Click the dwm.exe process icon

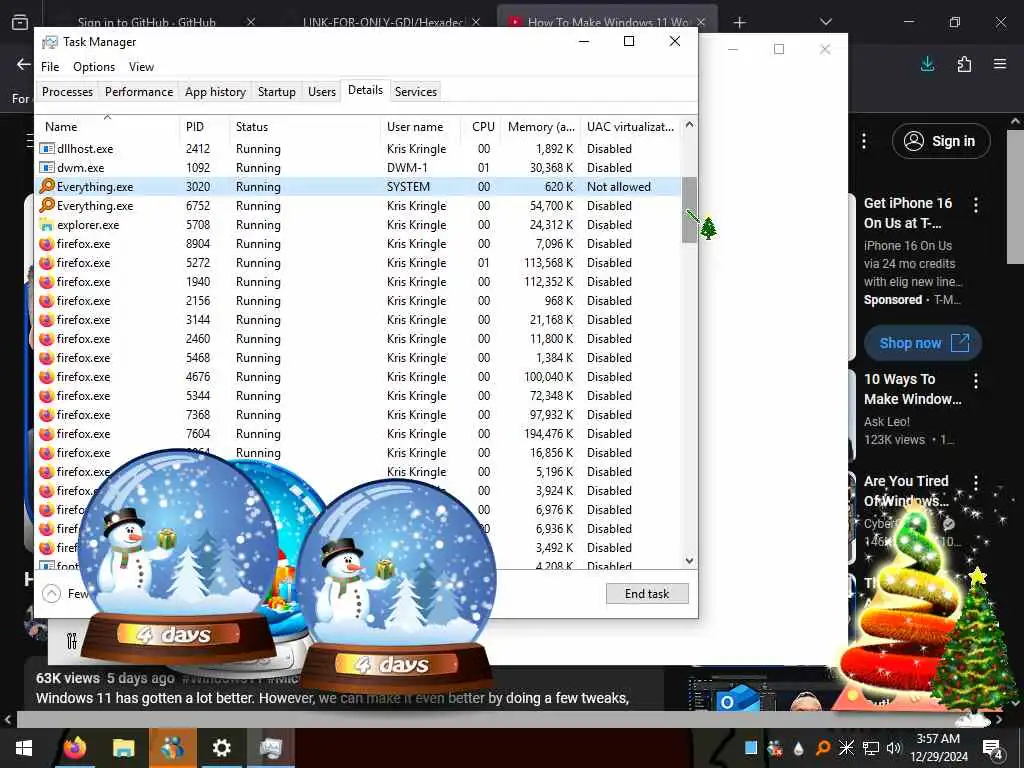[46, 168]
